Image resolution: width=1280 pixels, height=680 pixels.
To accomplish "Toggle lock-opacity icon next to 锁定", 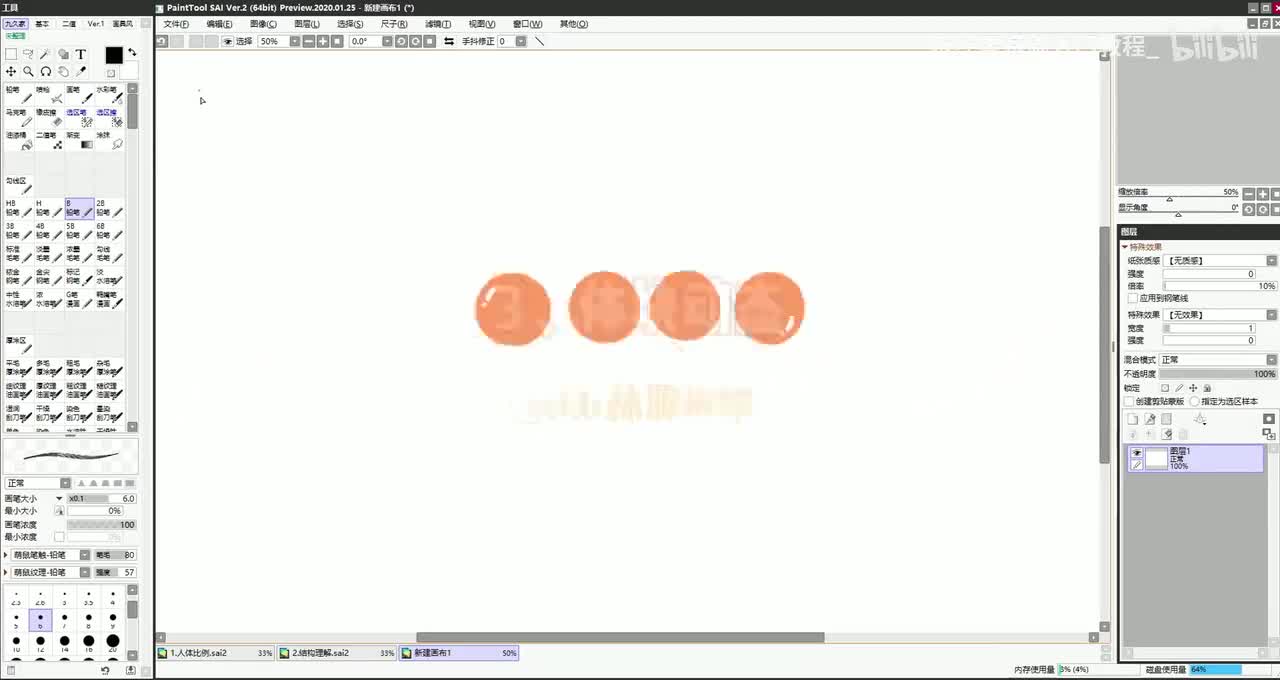I will (x=1165, y=388).
